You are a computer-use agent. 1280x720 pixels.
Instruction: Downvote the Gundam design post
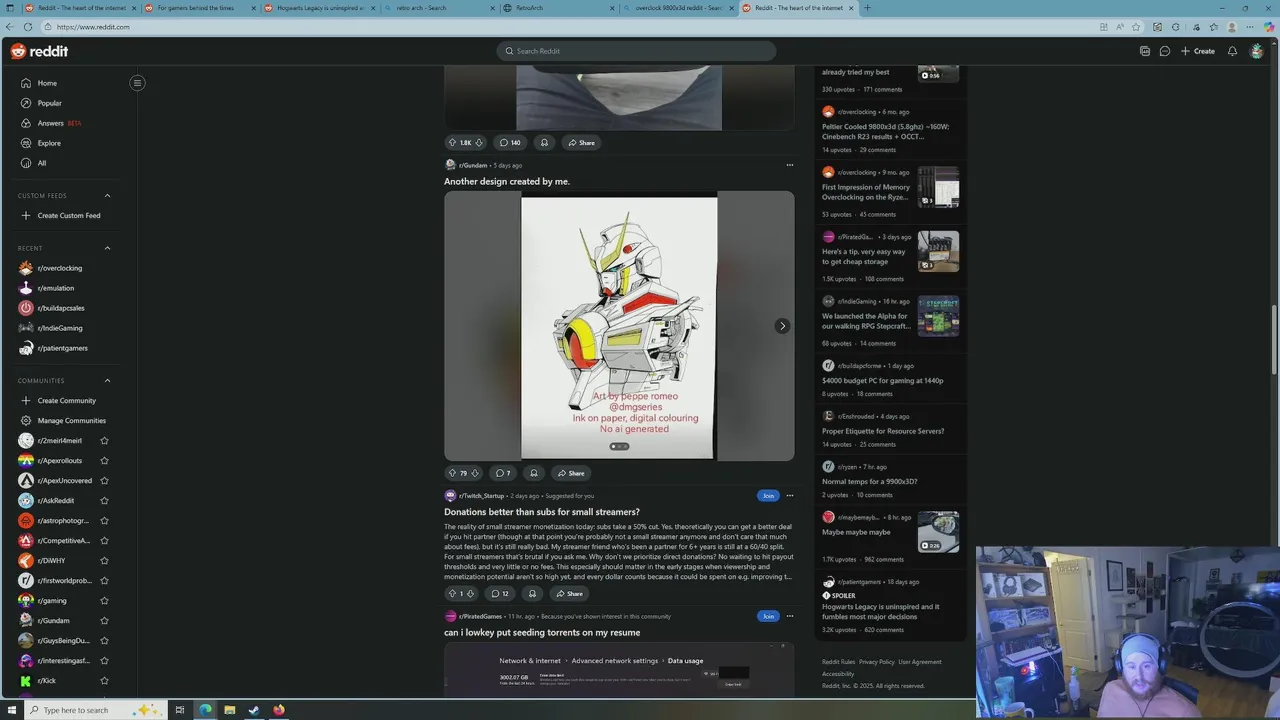pyautogui.click(x=475, y=473)
